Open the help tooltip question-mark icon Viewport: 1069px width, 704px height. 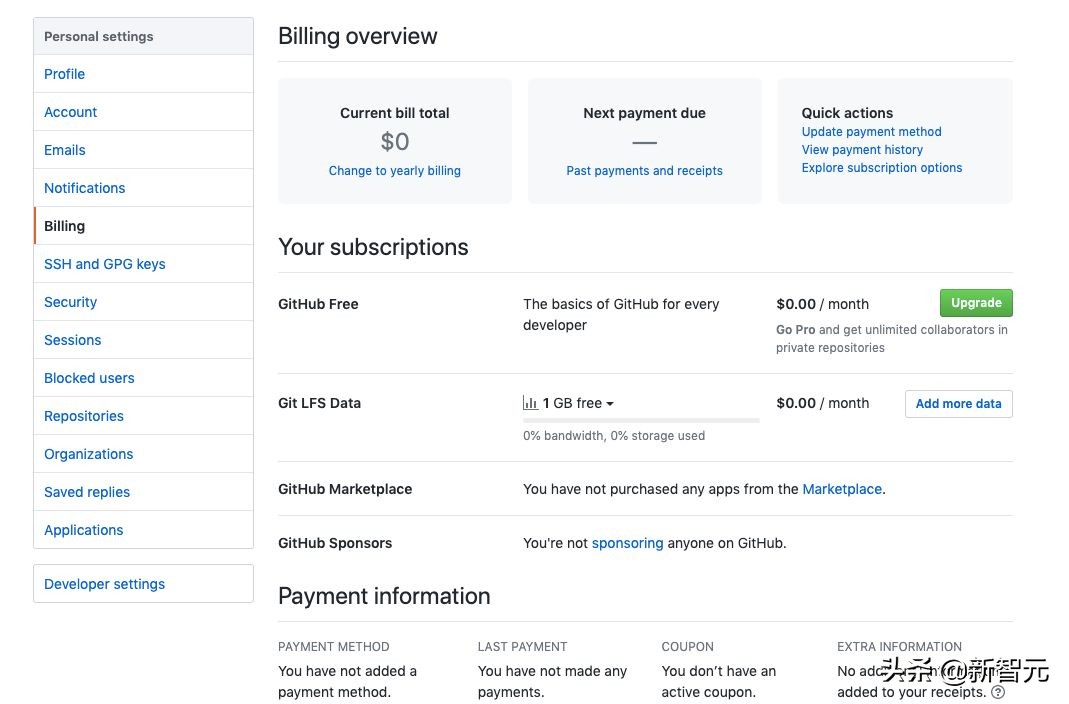(x=998, y=692)
